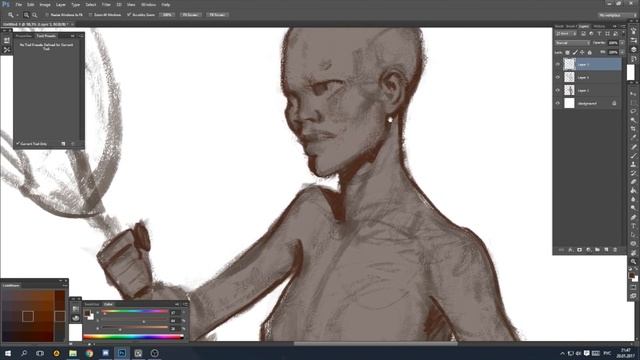
Task: Toggle lock image pixels brush icon
Action: click(x=575, y=52)
